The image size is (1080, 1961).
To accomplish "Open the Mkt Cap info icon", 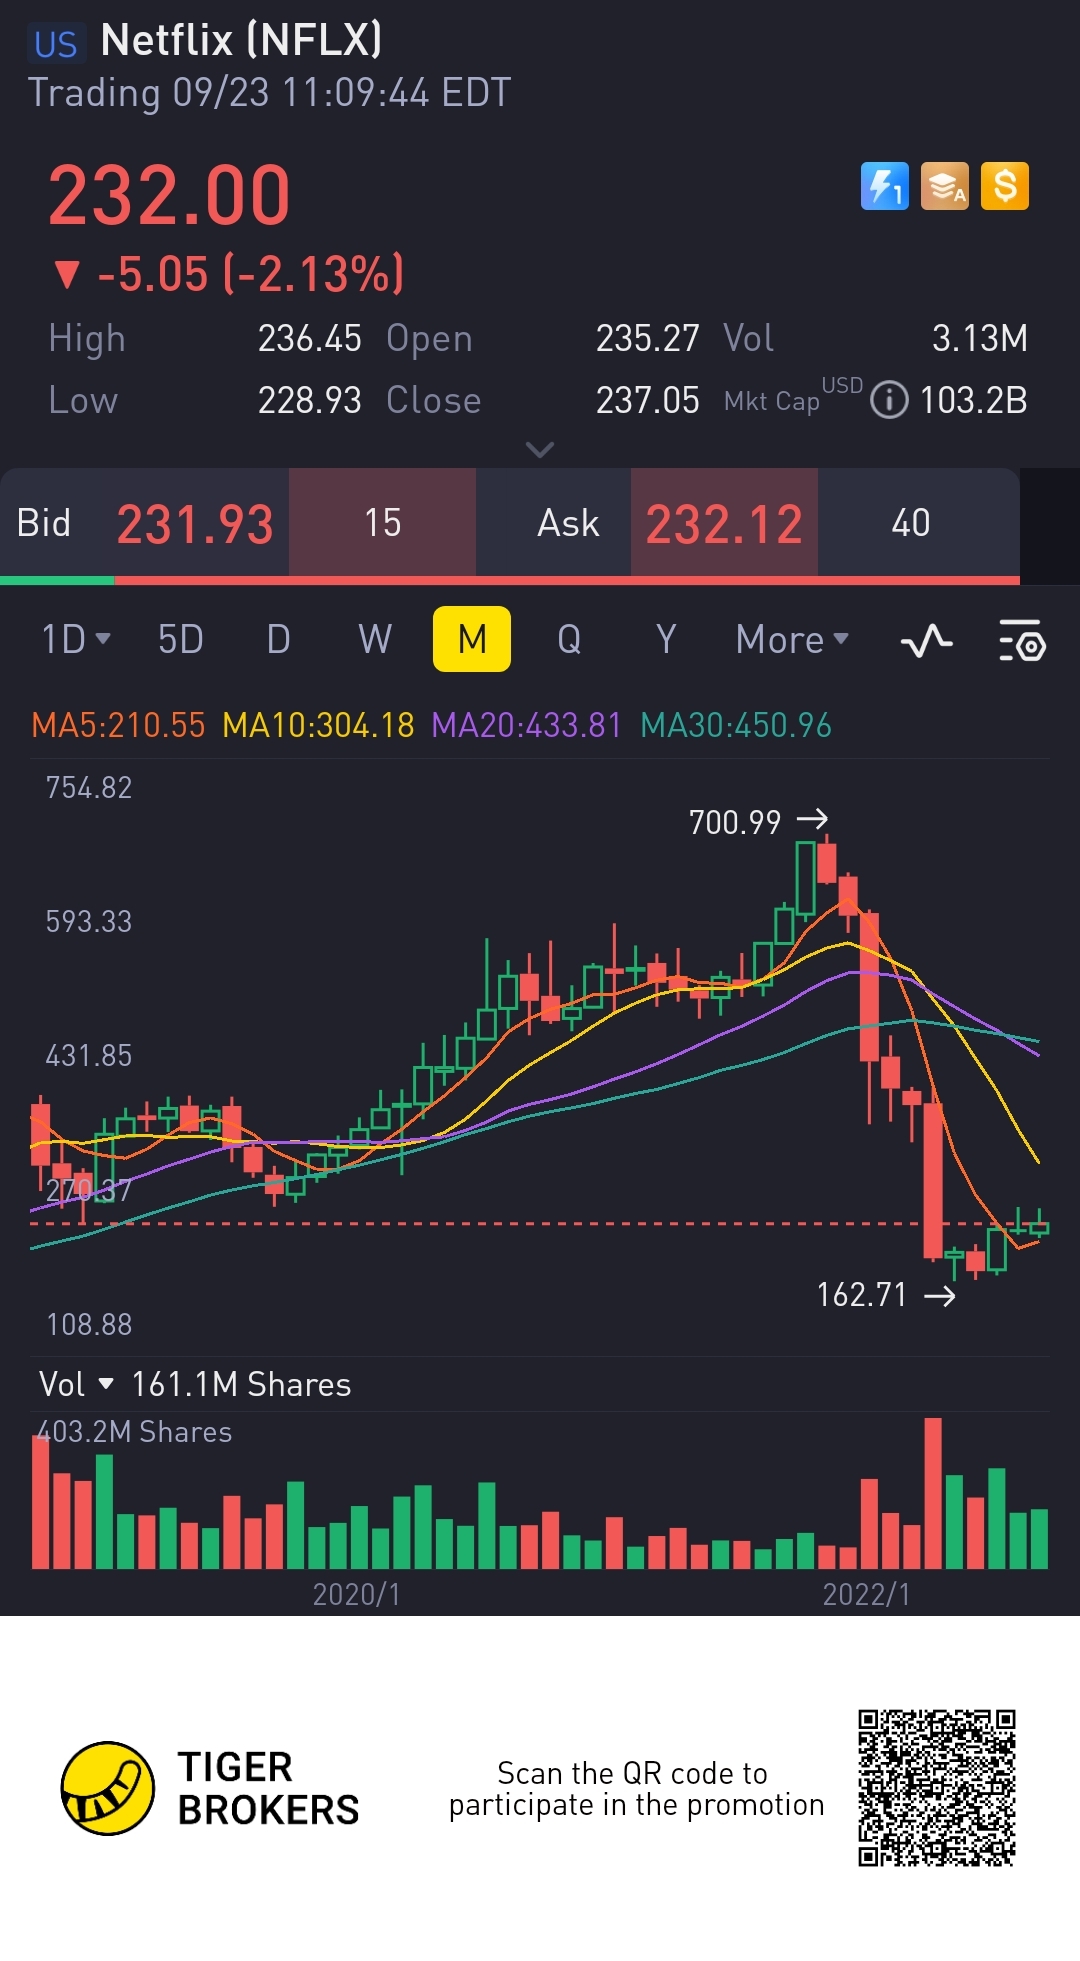I will coord(889,400).
